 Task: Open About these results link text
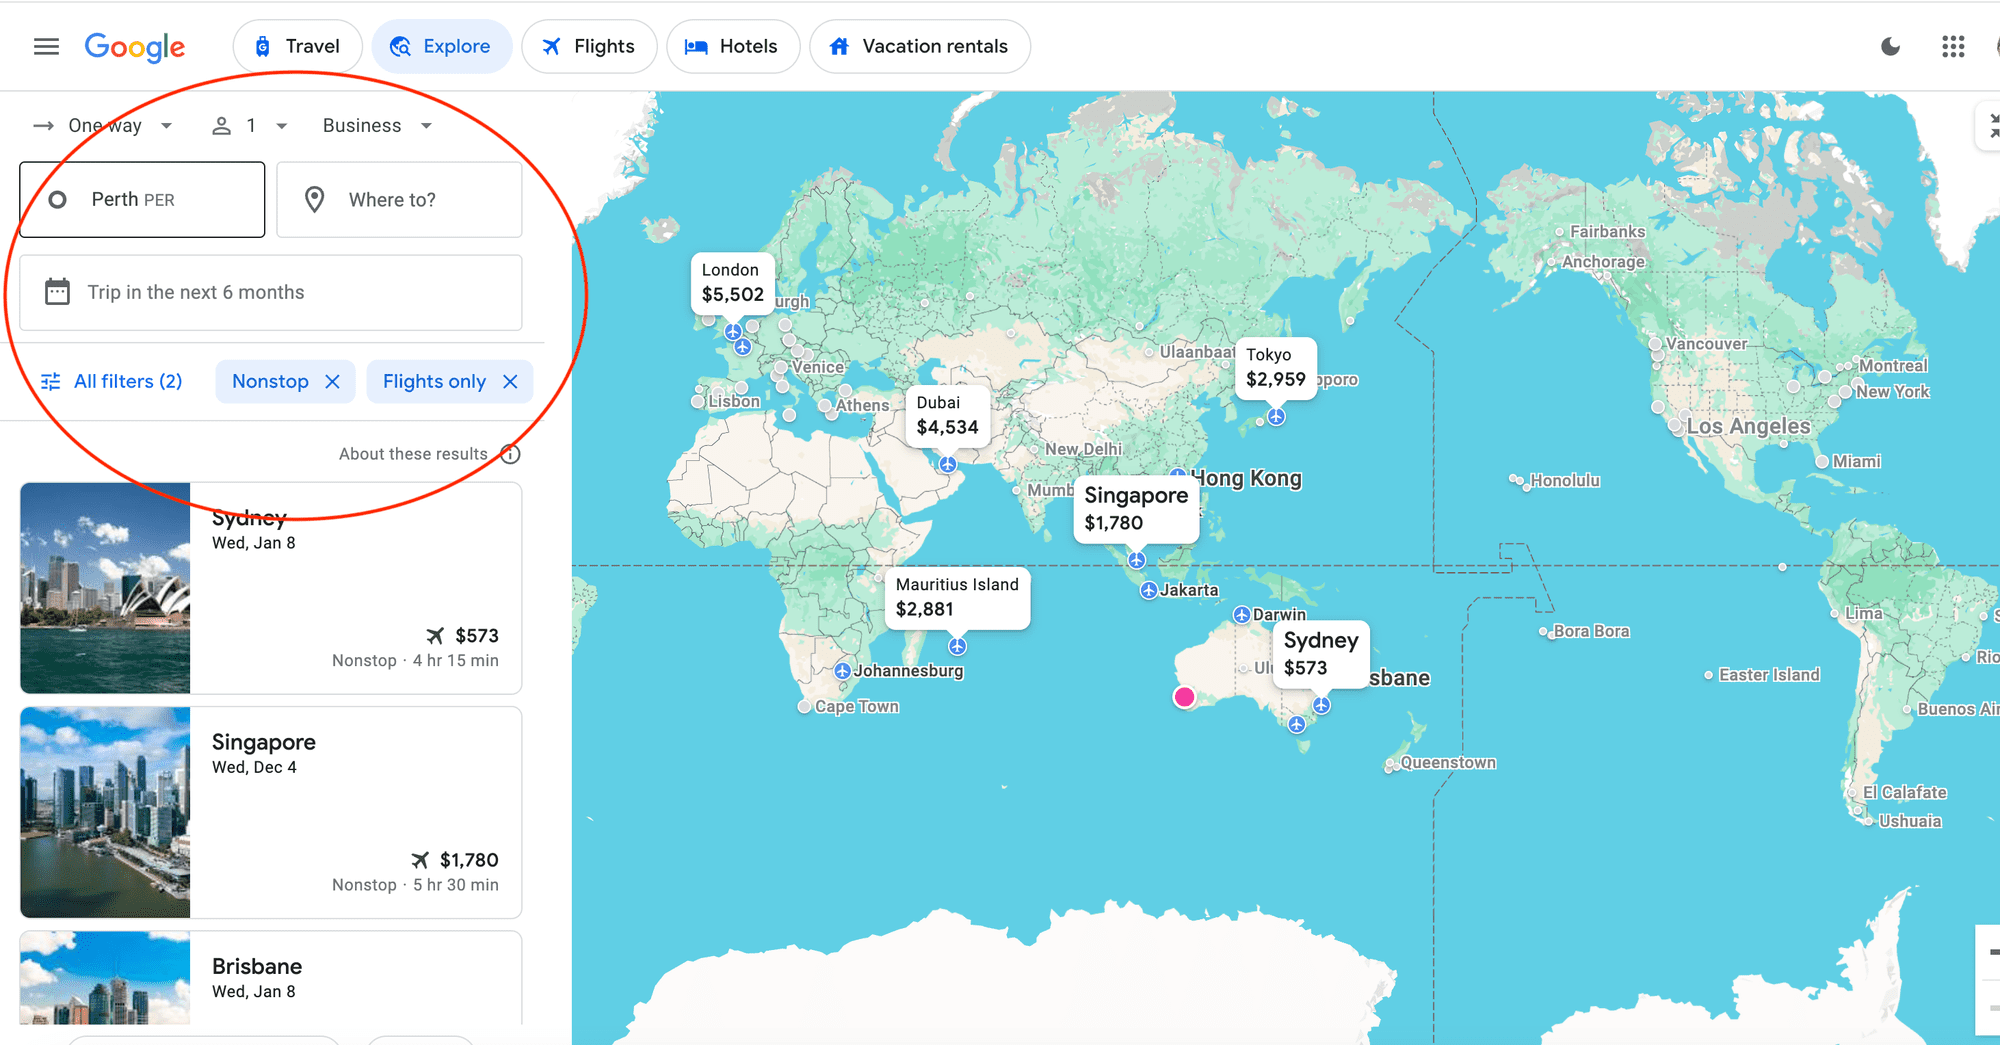[413, 454]
